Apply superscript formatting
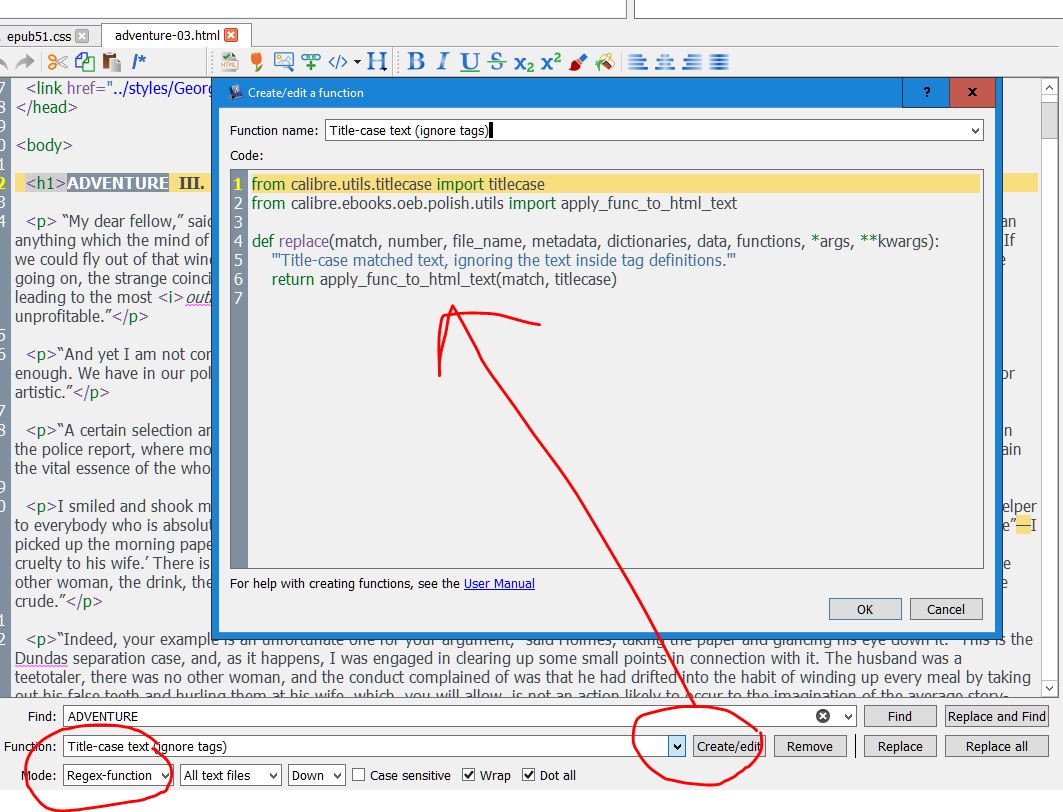Screen dimensions: 1063x812 point(550,61)
